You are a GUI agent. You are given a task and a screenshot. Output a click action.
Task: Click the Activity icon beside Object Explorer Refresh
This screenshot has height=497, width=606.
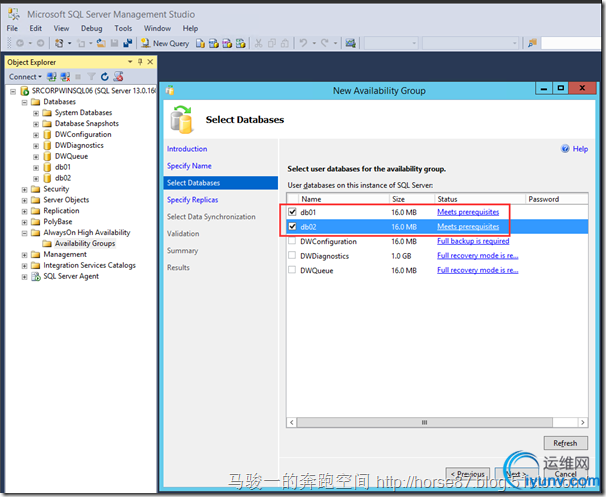click(x=118, y=77)
